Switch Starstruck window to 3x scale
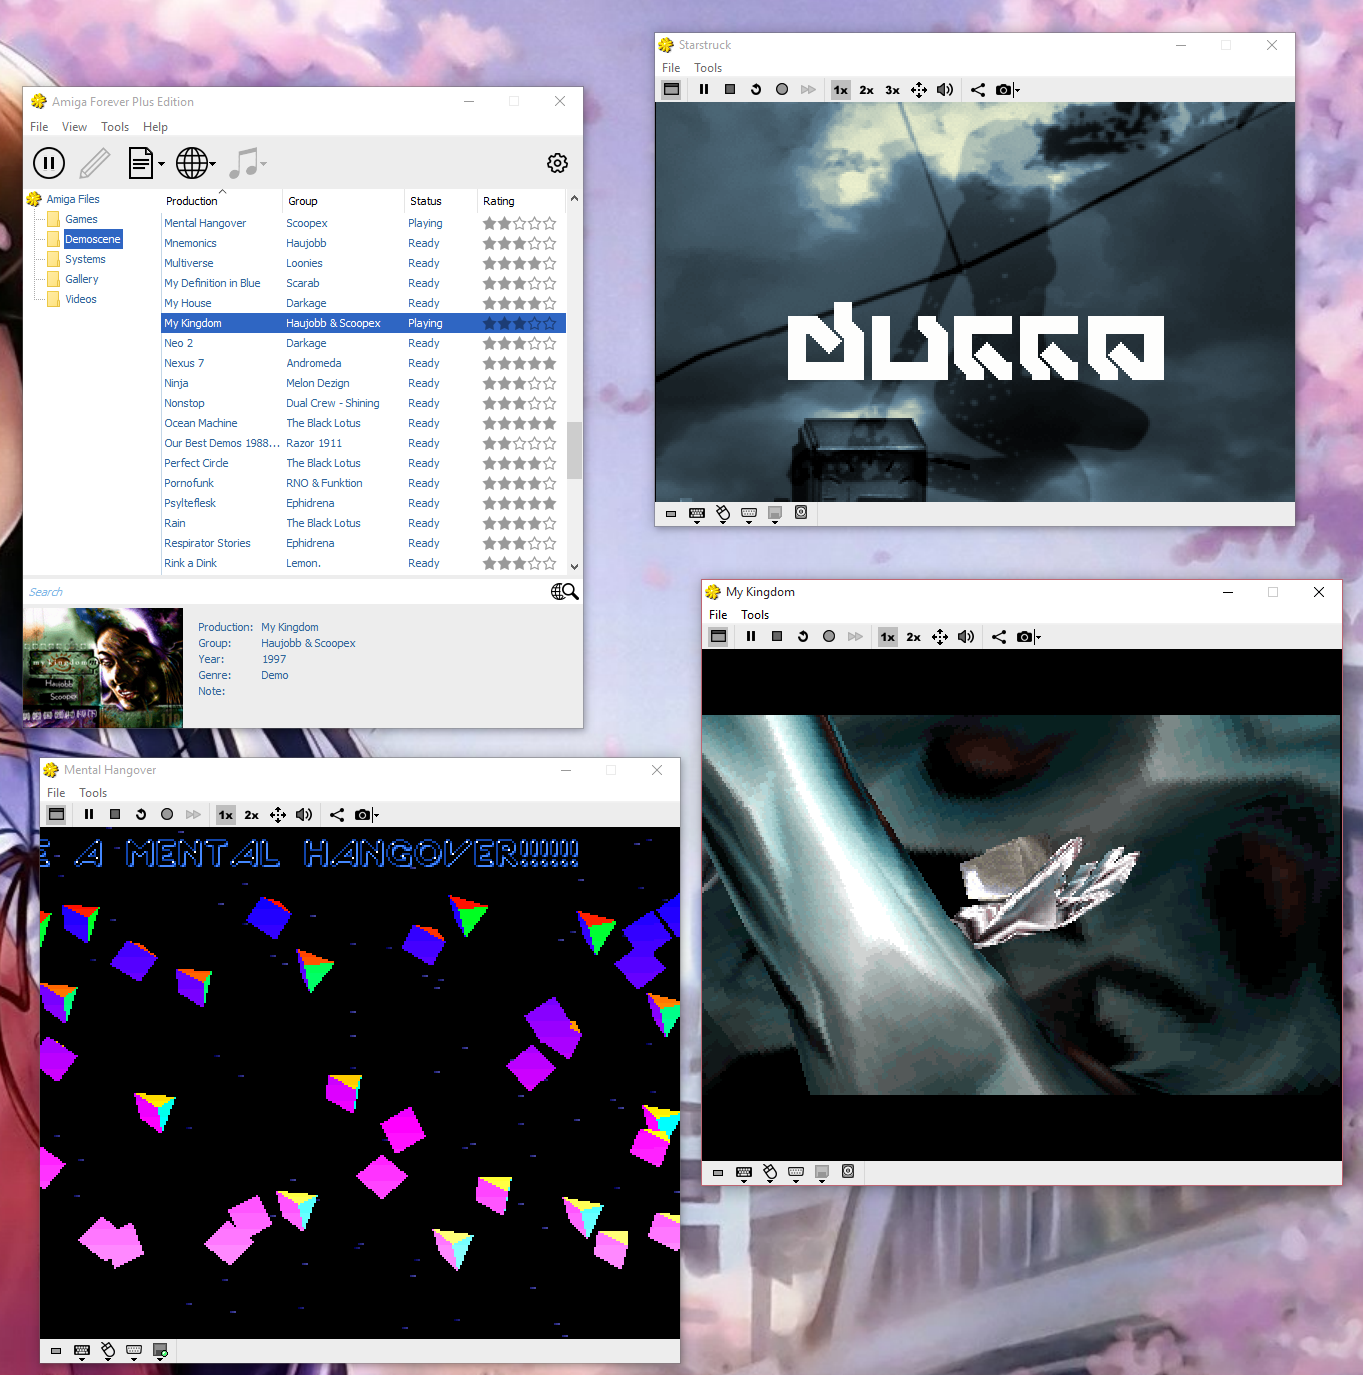The width and height of the screenshot is (1363, 1375). [893, 90]
